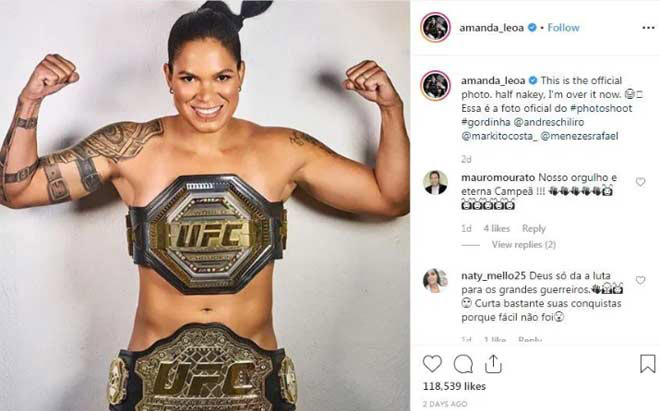Open the #gordinha hashtag link
Image resolution: width=660 pixels, height=411 pixels.
coord(486,122)
